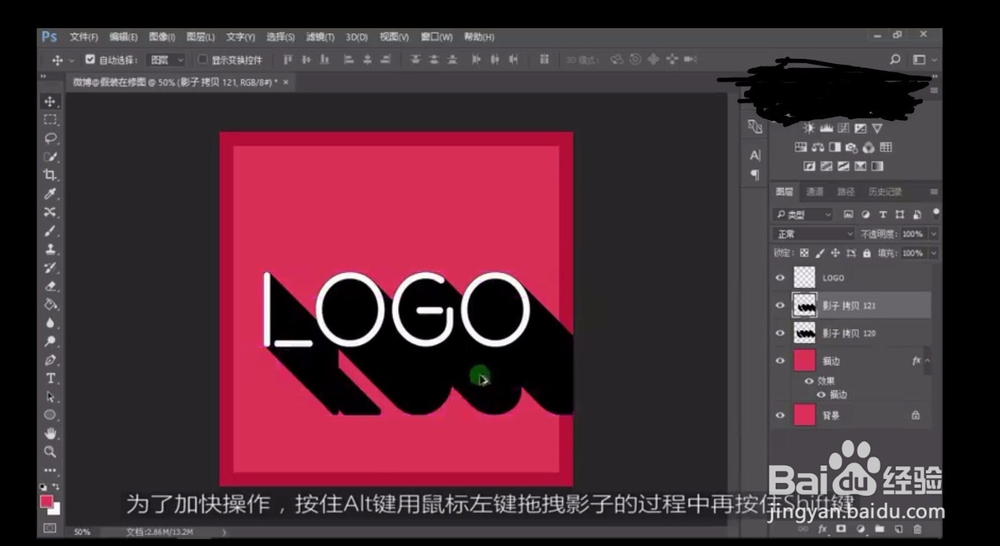Select the Hand tool
The width and height of the screenshot is (1000, 546).
[50, 434]
